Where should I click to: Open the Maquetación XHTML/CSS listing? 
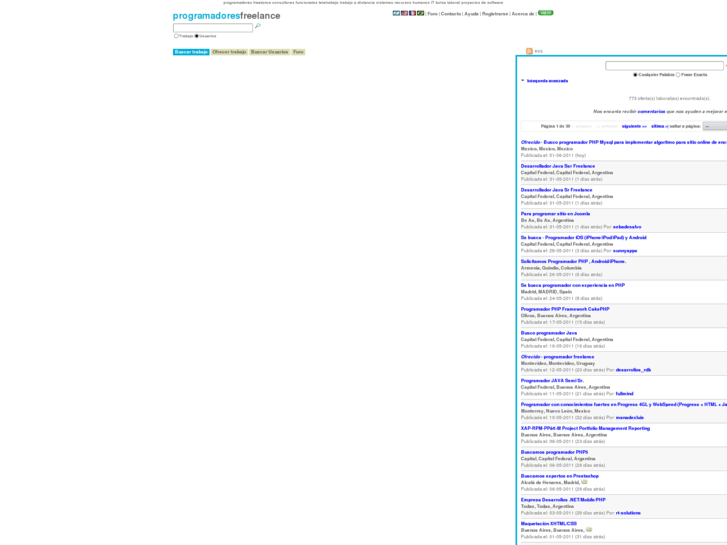[x=548, y=524]
